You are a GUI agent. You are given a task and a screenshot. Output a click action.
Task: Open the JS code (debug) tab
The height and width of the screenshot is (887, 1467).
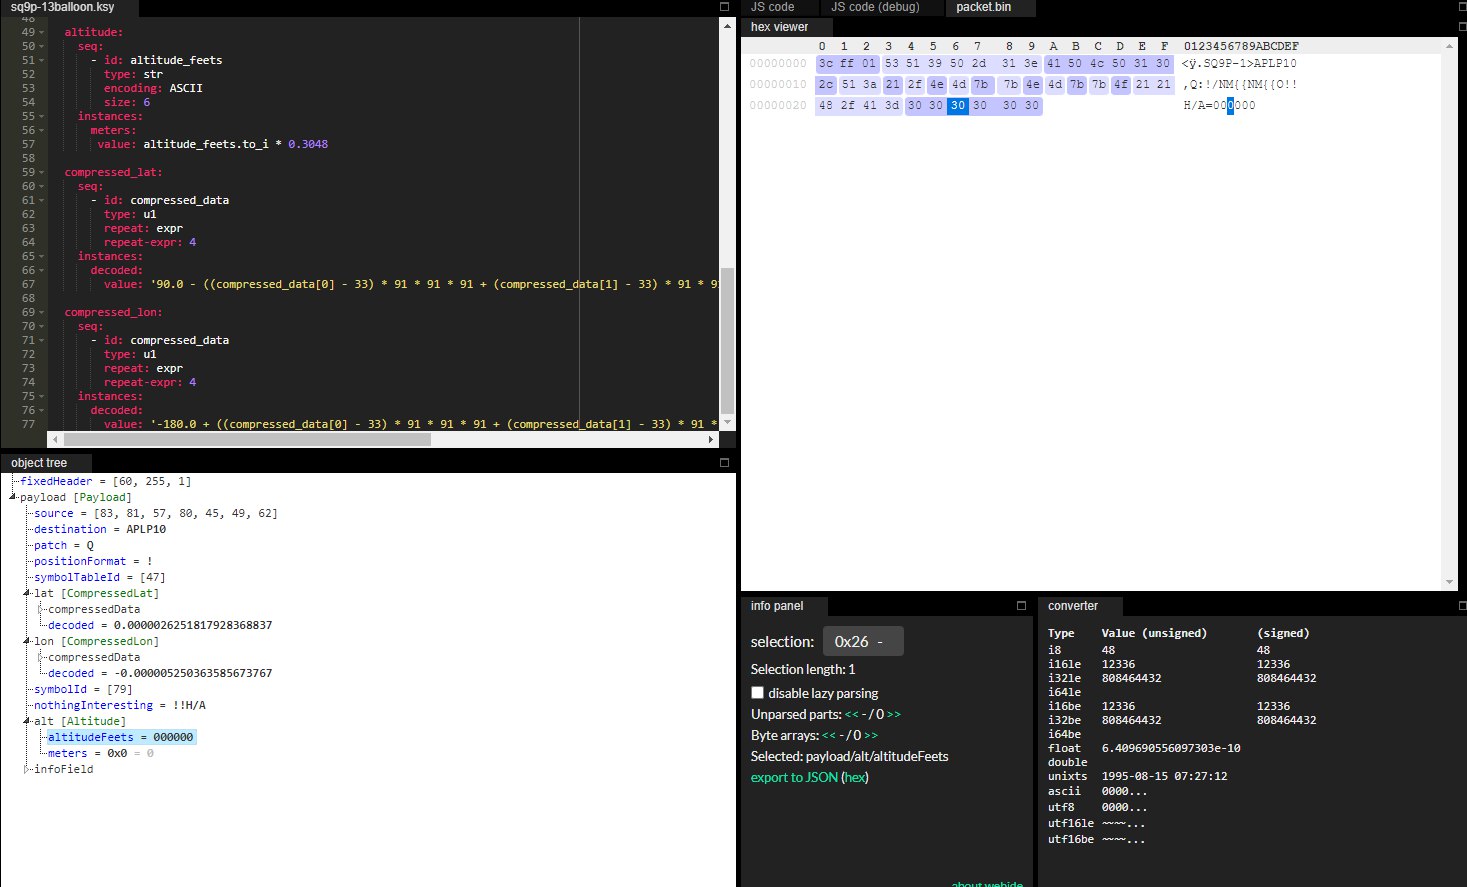tap(875, 7)
